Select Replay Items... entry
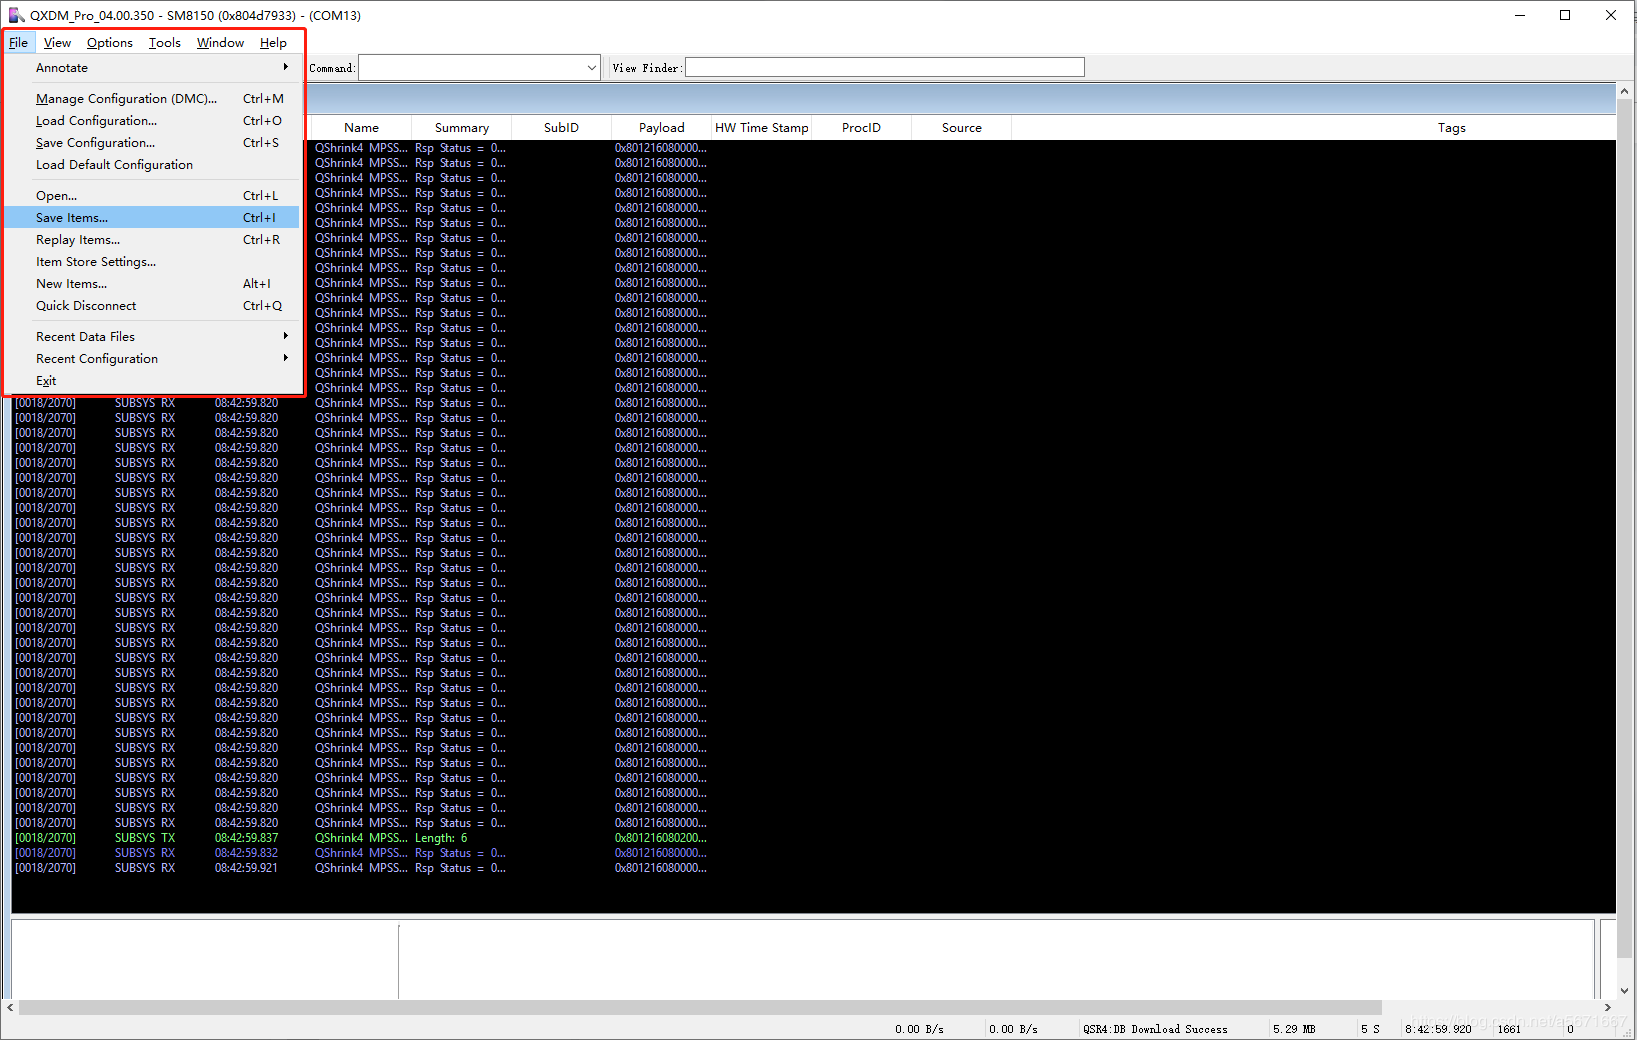The height and width of the screenshot is (1040, 1637). point(152,240)
